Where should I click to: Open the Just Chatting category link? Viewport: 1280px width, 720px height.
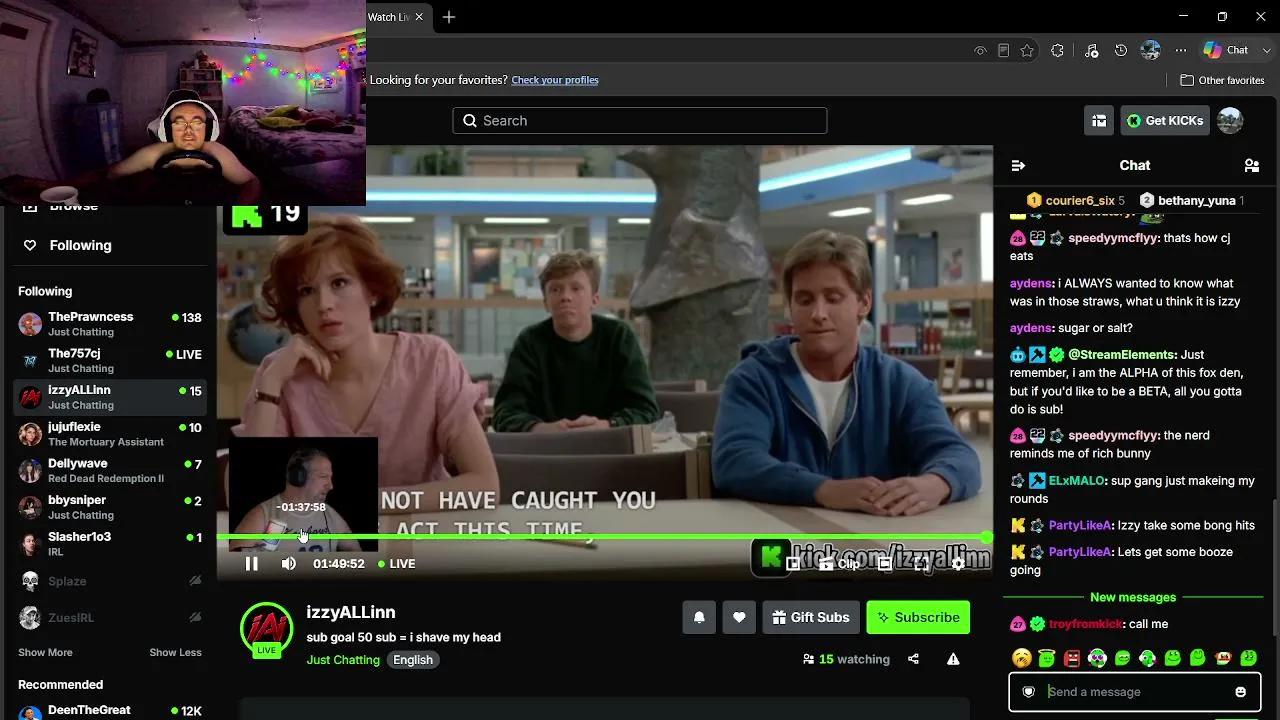(343, 660)
